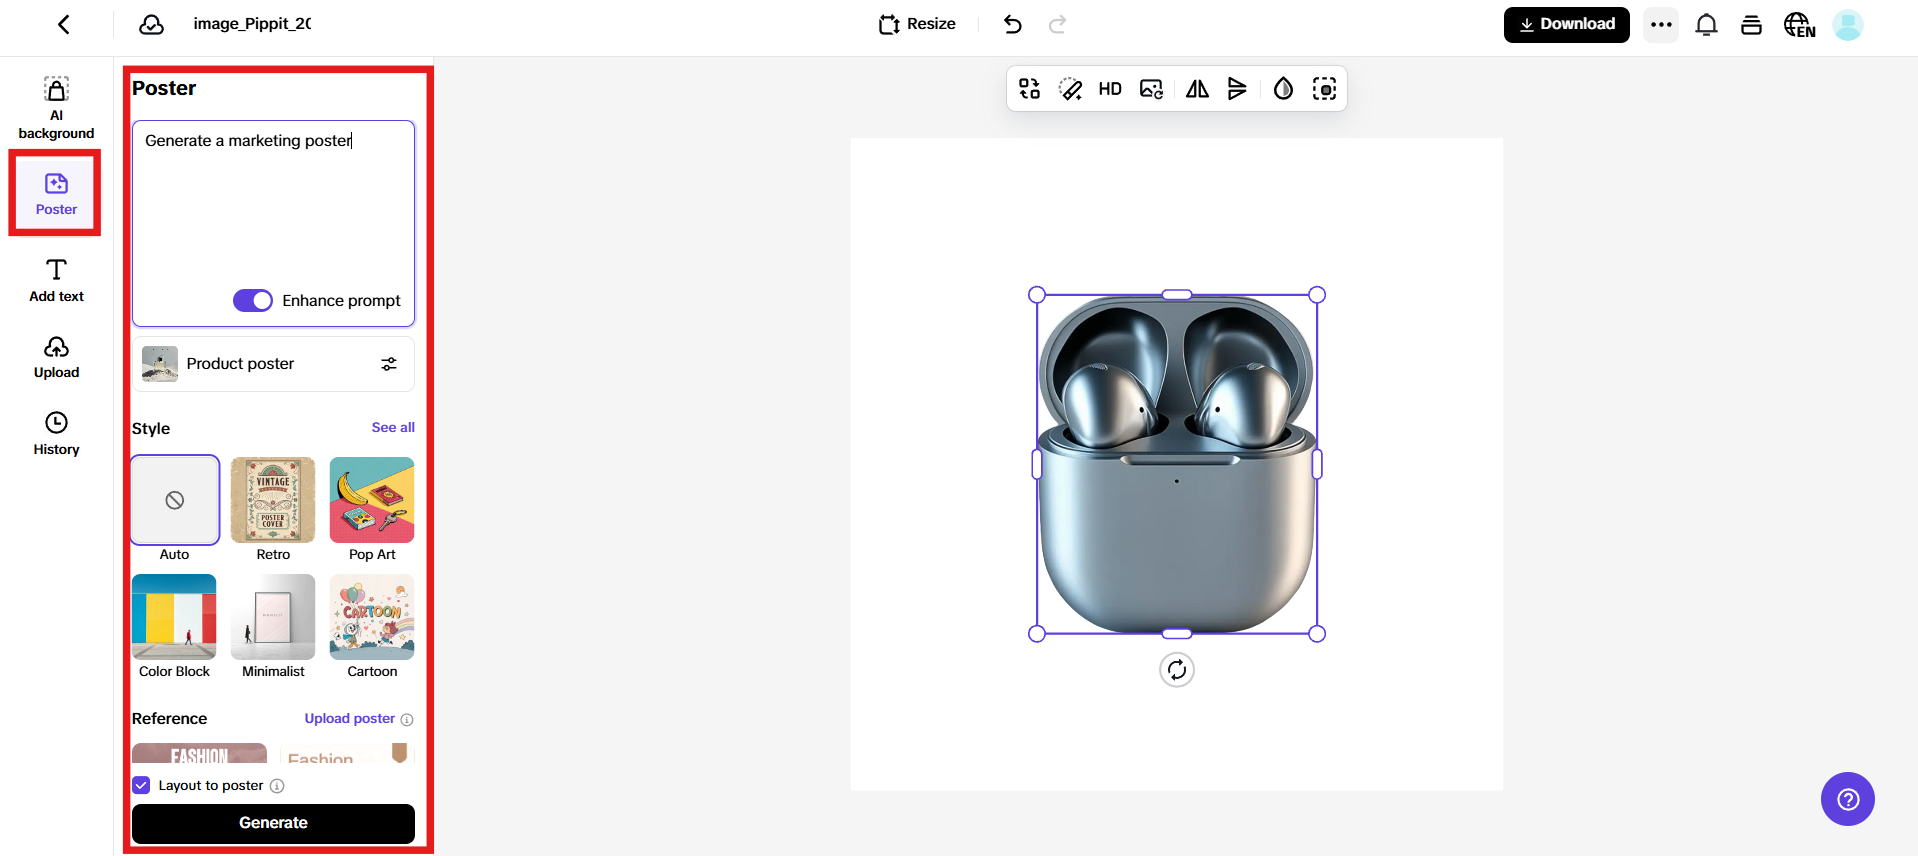The image size is (1918, 856).
Task: Select the Add text tool
Action: (56, 280)
